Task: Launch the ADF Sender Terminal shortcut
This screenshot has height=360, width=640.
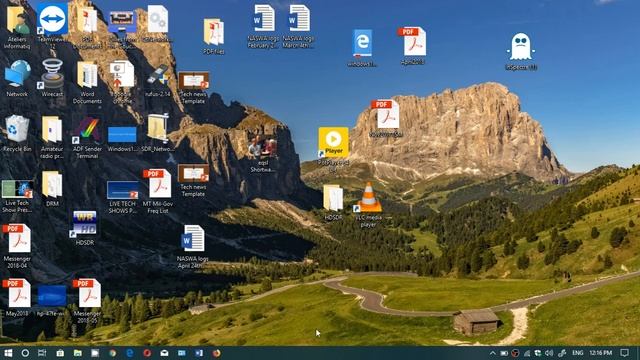Action: (x=87, y=137)
